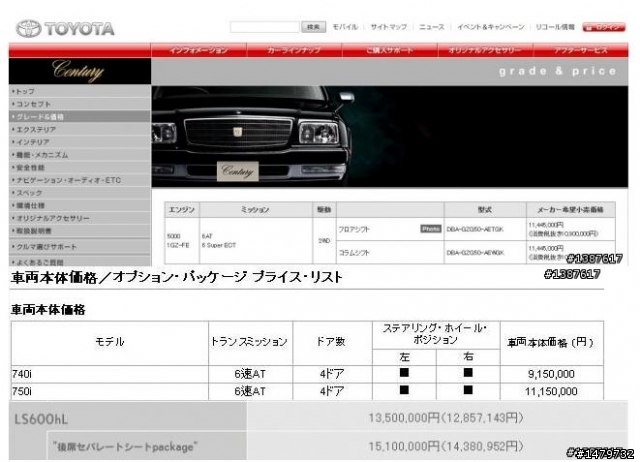This screenshot has width=640, height=462.
Task: Open 機能・メカニズム in the sidebar
Action: coord(80,155)
